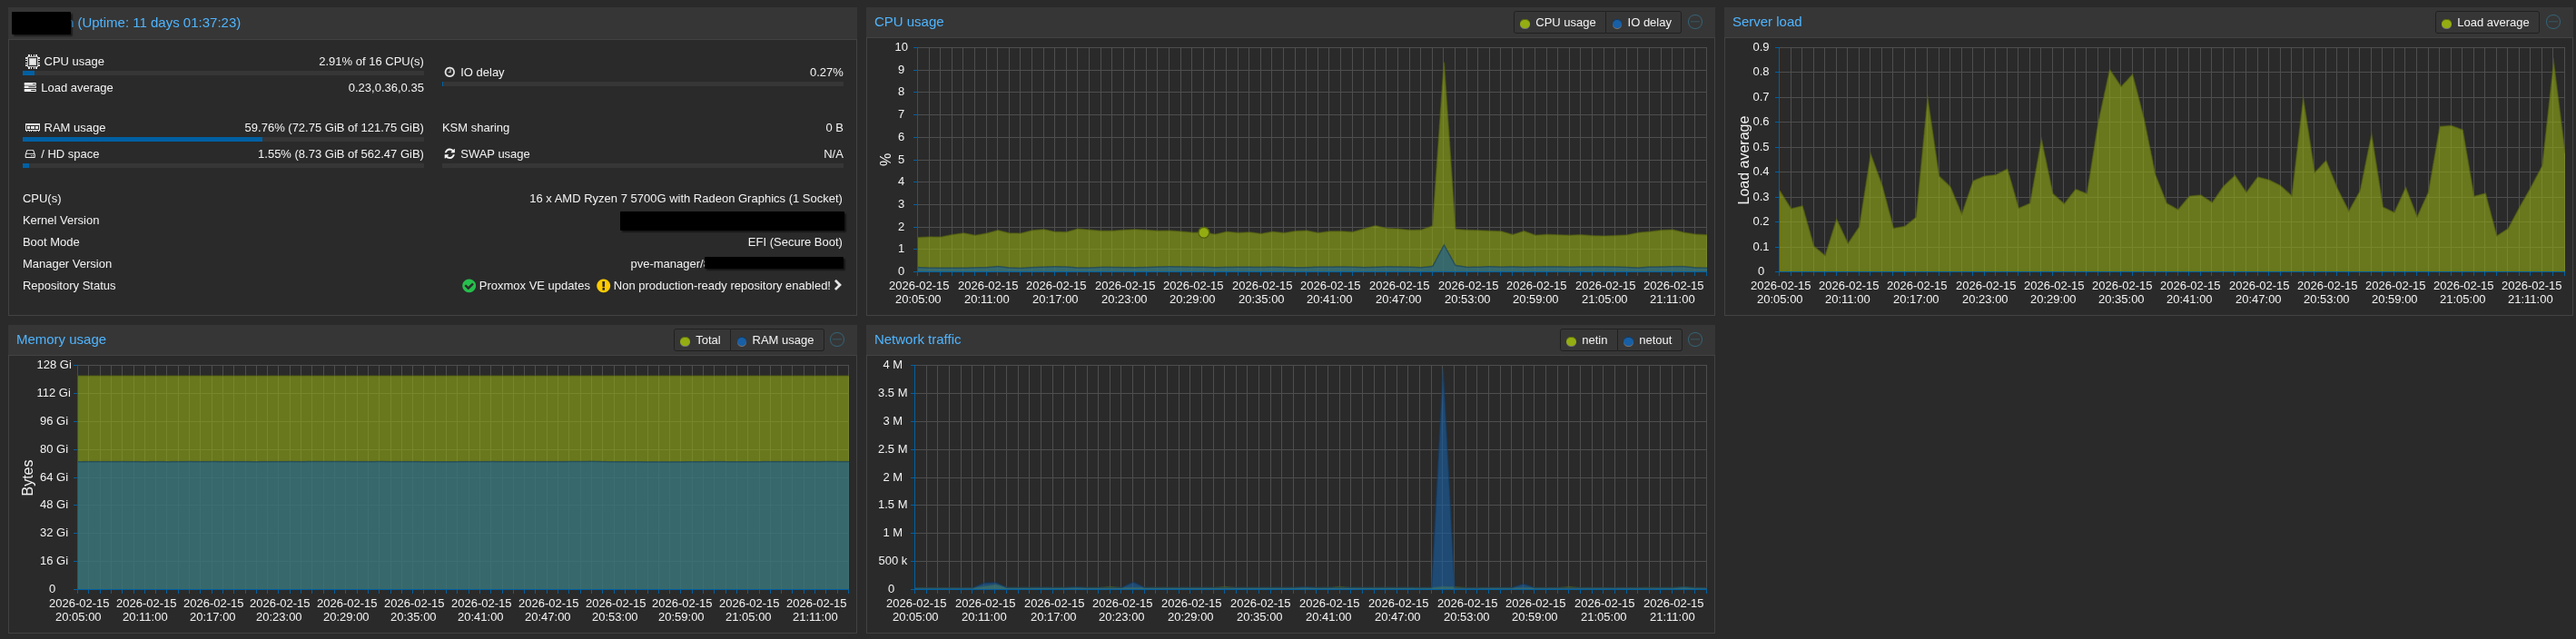Click the CPU chip icon beside CPU usage
Image resolution: width=2576 pixels, height=639 pixels.
(32, 61)
